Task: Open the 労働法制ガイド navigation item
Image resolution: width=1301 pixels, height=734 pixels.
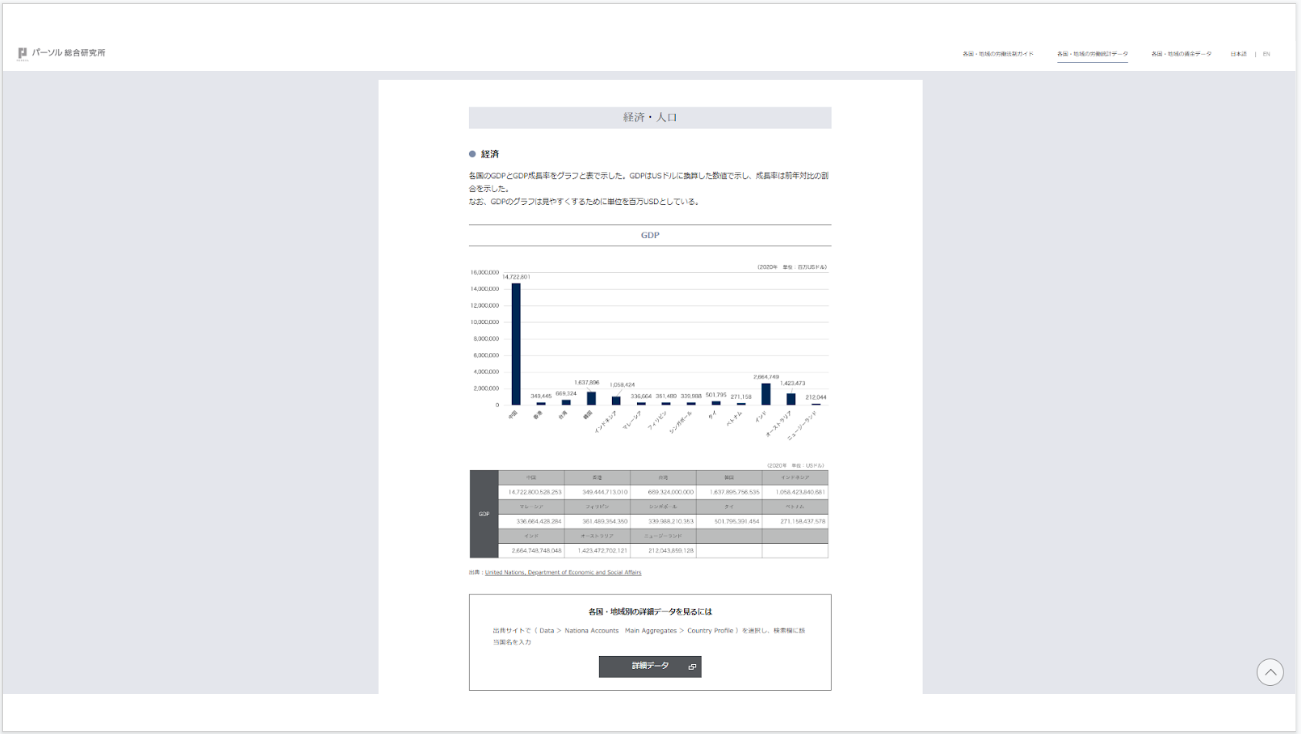Action: [997, 54]
